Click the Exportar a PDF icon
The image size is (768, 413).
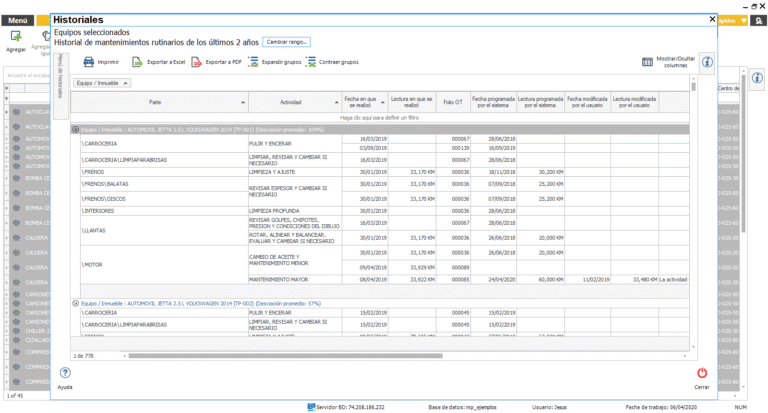(x=195, y=62)
